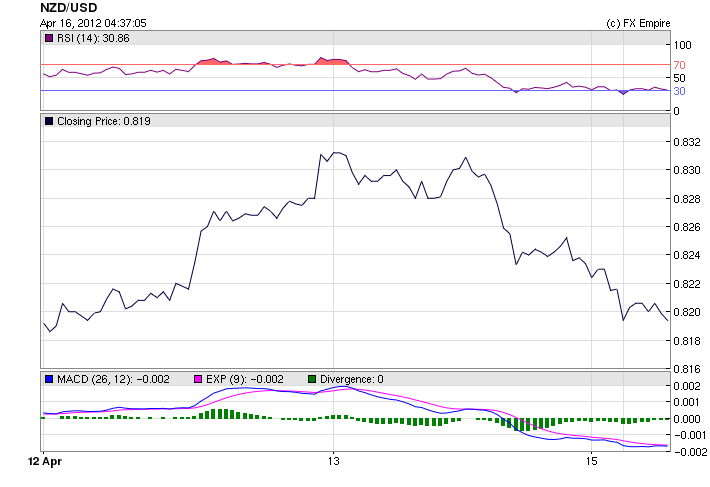The height and width of the screenshot is (487, 710).
Task: Click the MACD axis label -0.001
Action: click(x=690, y=435)
